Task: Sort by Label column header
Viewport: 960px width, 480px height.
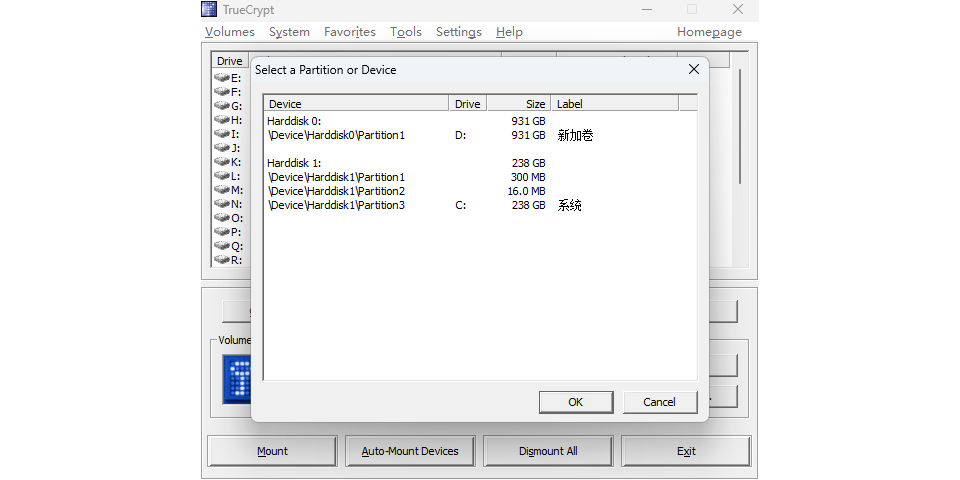Action: (x=615, y=103)
